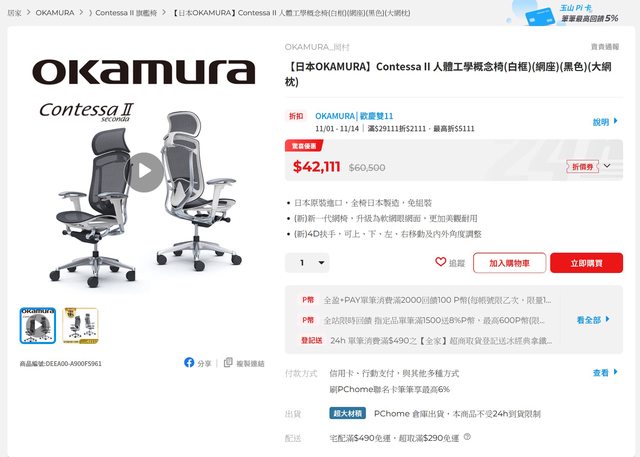640x457 pixels.
Task: Click 加入購物車 add to cart button
Action: tap(509, 263)
